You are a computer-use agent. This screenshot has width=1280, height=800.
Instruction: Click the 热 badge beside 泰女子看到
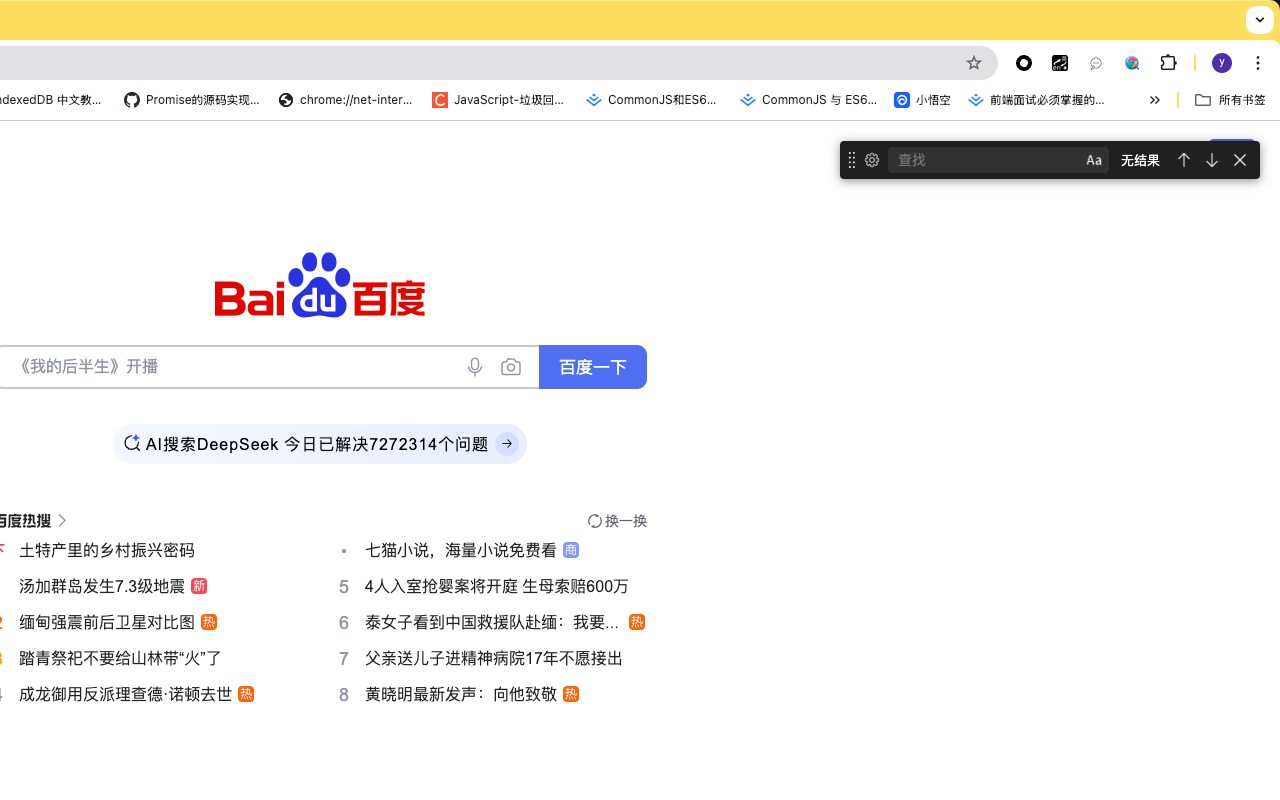click(x=637, y=622)
